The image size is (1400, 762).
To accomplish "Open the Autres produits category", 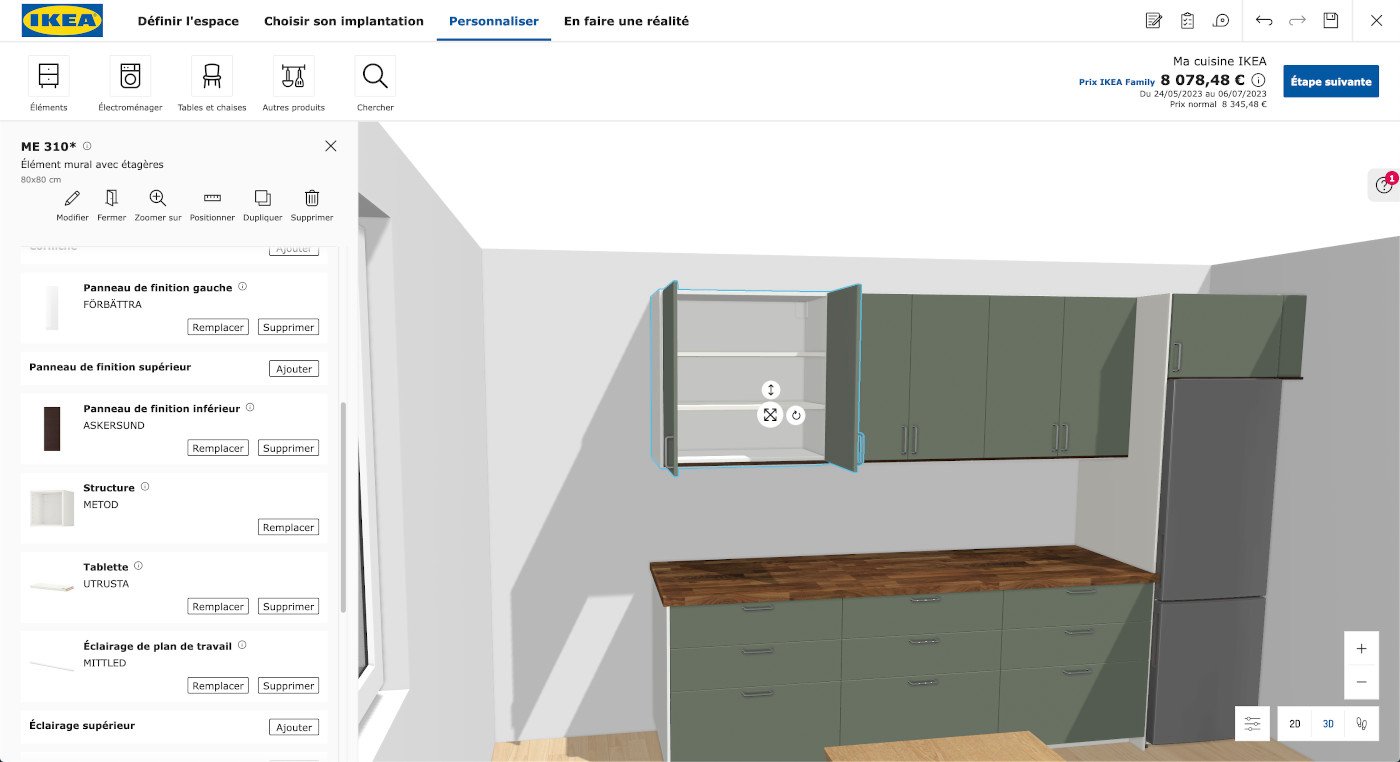I will click(294, 84).
